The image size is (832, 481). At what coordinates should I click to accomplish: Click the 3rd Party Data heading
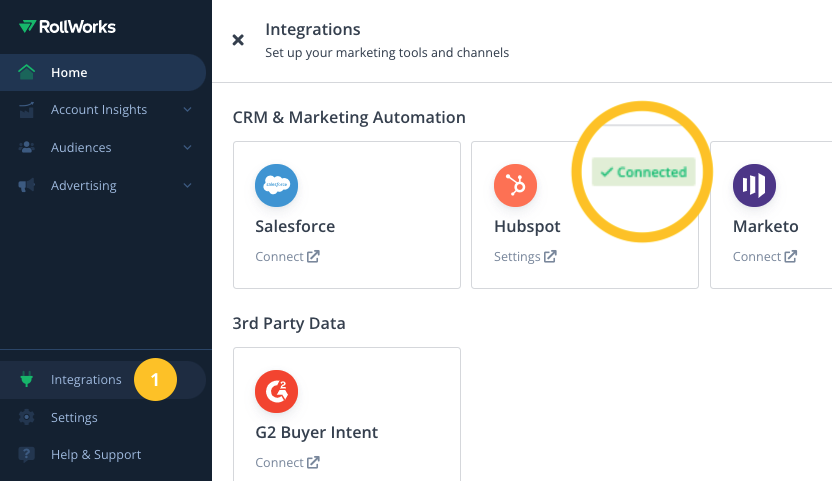[289, 323]
